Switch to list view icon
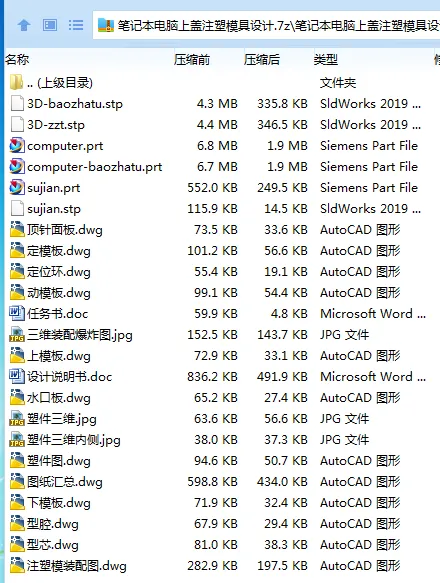 [76, 25]
